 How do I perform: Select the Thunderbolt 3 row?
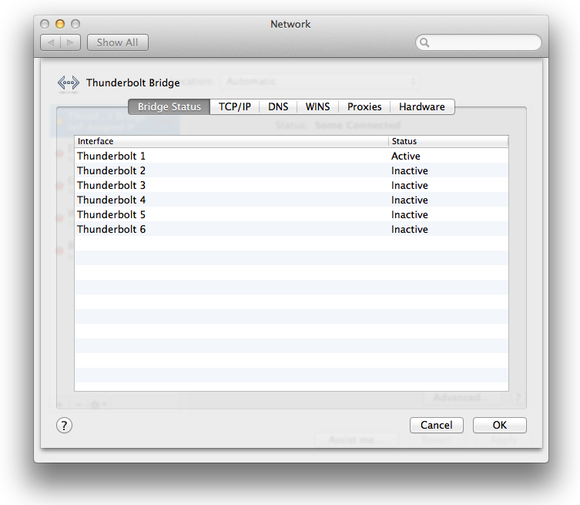[291, 185]
